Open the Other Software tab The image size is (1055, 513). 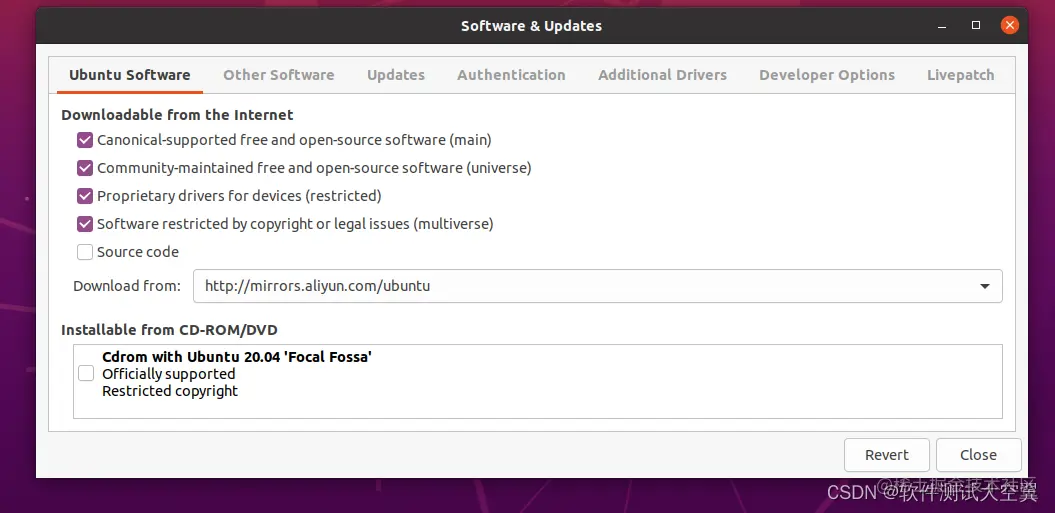tap(279, 75)
